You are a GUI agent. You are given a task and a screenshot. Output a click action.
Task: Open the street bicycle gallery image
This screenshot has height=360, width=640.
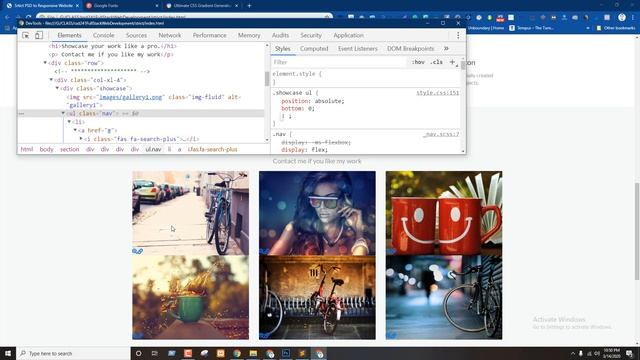[190, 213]
